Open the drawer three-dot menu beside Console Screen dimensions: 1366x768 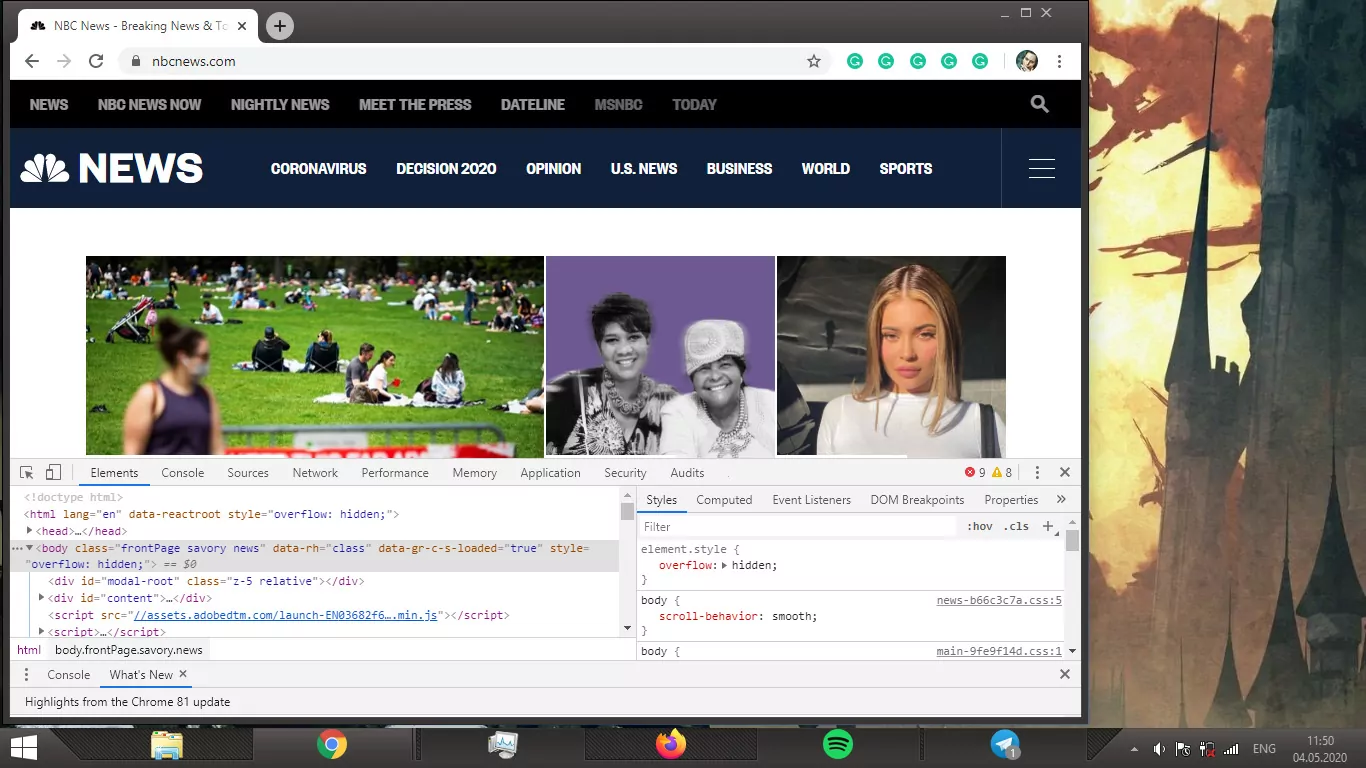coord(27,675)
